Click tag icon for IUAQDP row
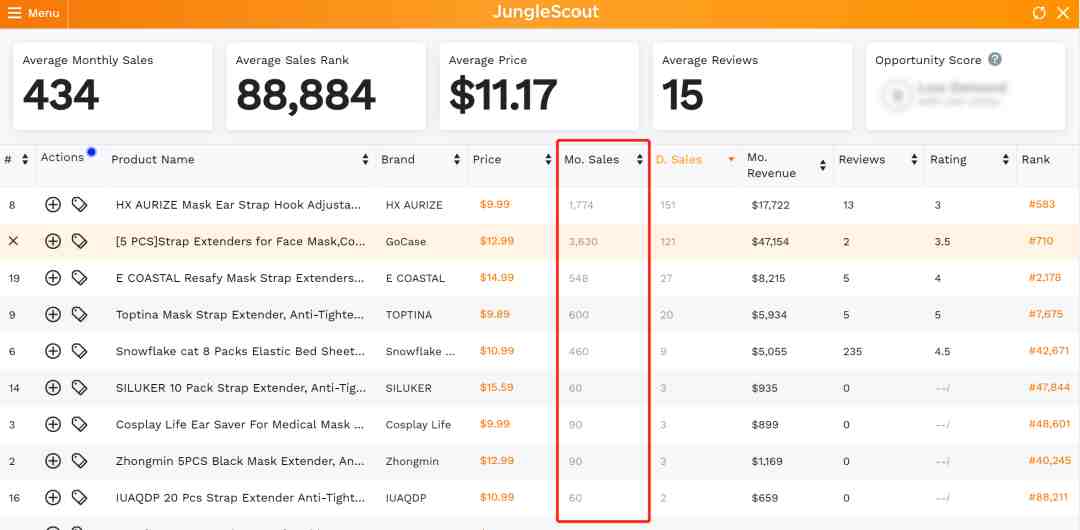The image size is (1080, 530). coord(80,497)
